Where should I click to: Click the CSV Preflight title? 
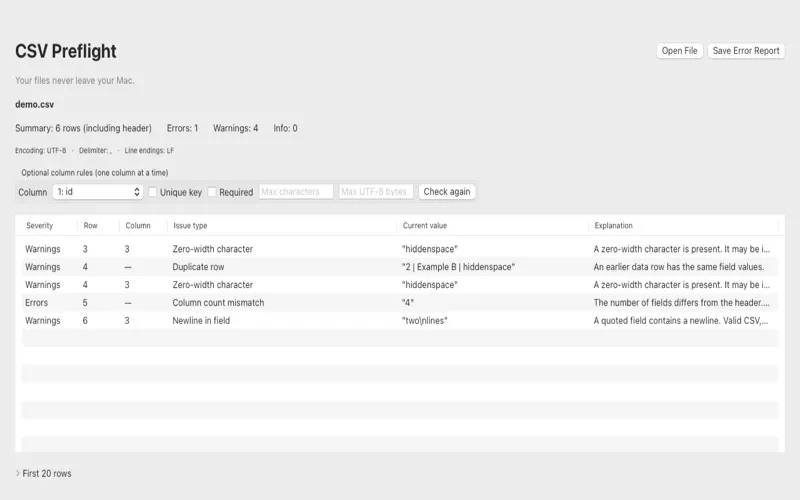(66, 51)
